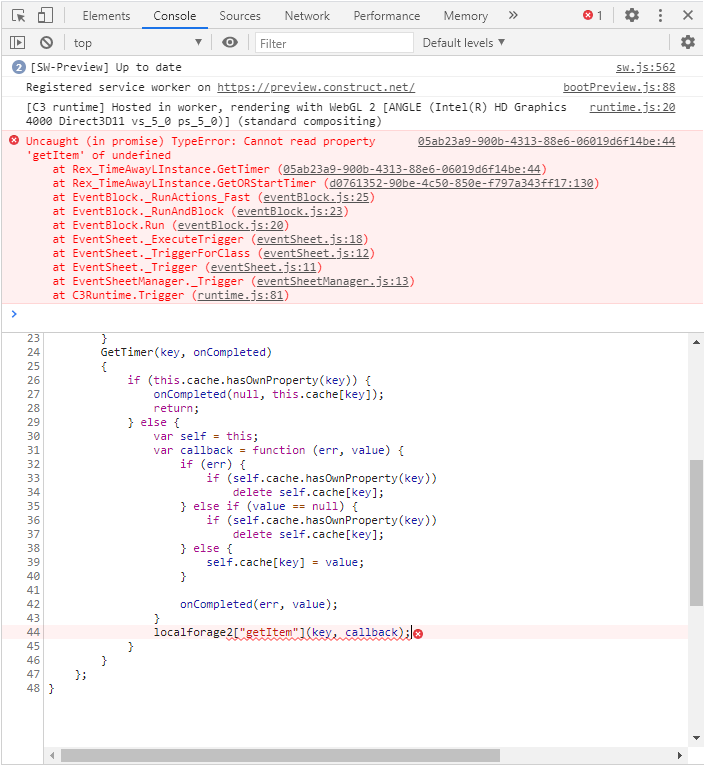Click the Filter input field
705x766 pixels.
tap(334, 43)
